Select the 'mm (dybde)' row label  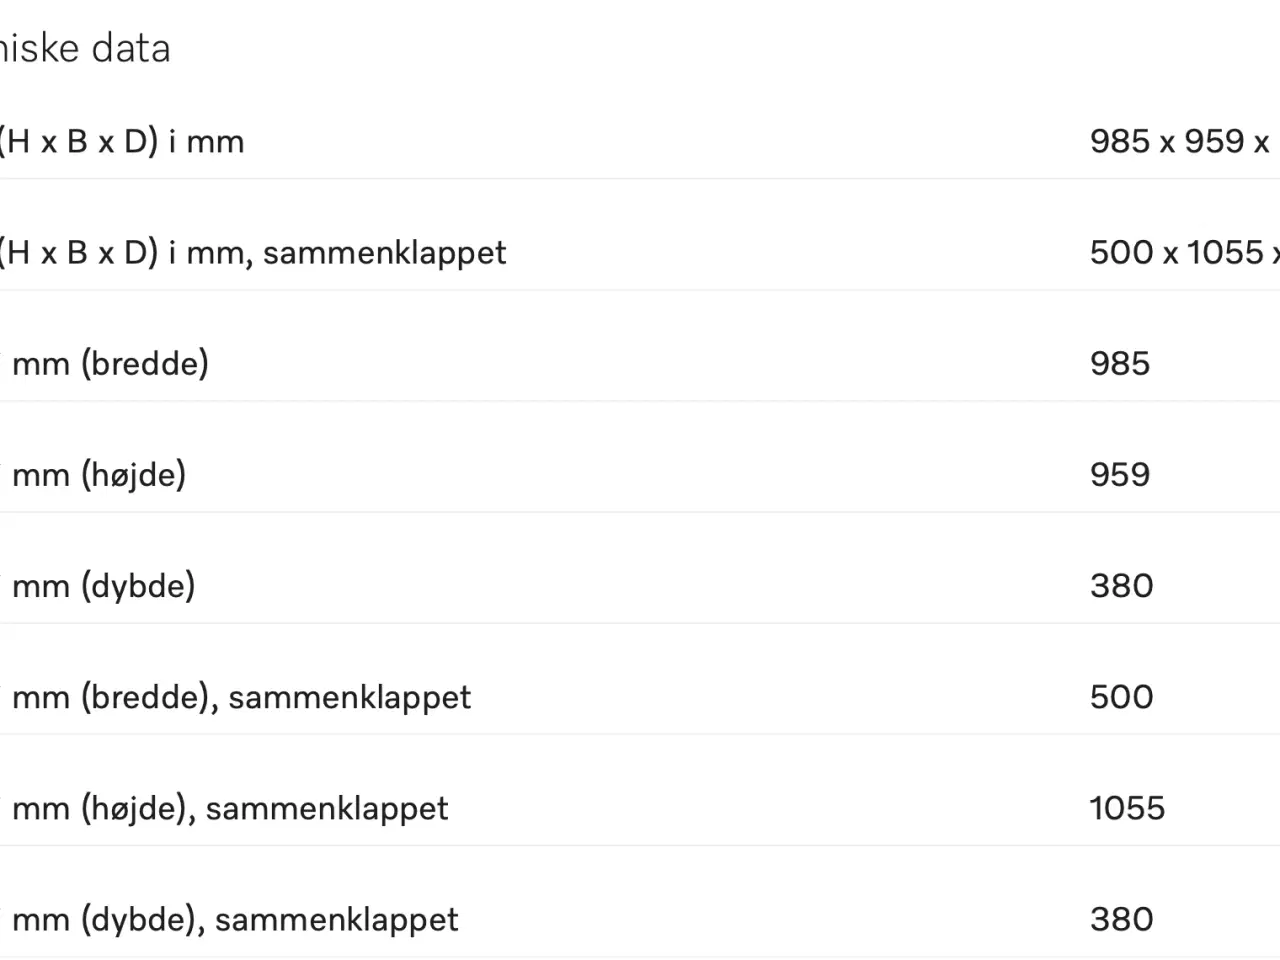pos(103,585)
